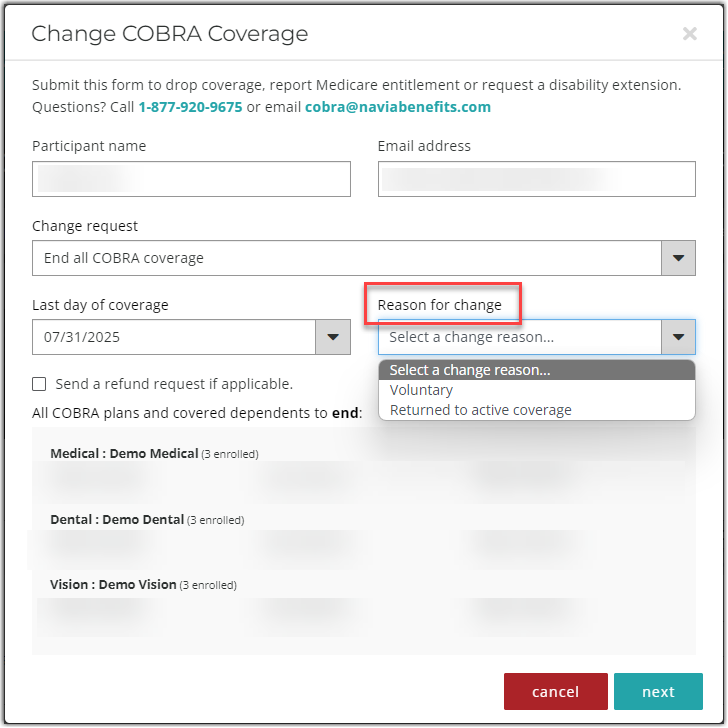Viewport: 728px width, 728px height.
Task: Click the Dental : Demo Dental heading
Action: click(117, 519)
